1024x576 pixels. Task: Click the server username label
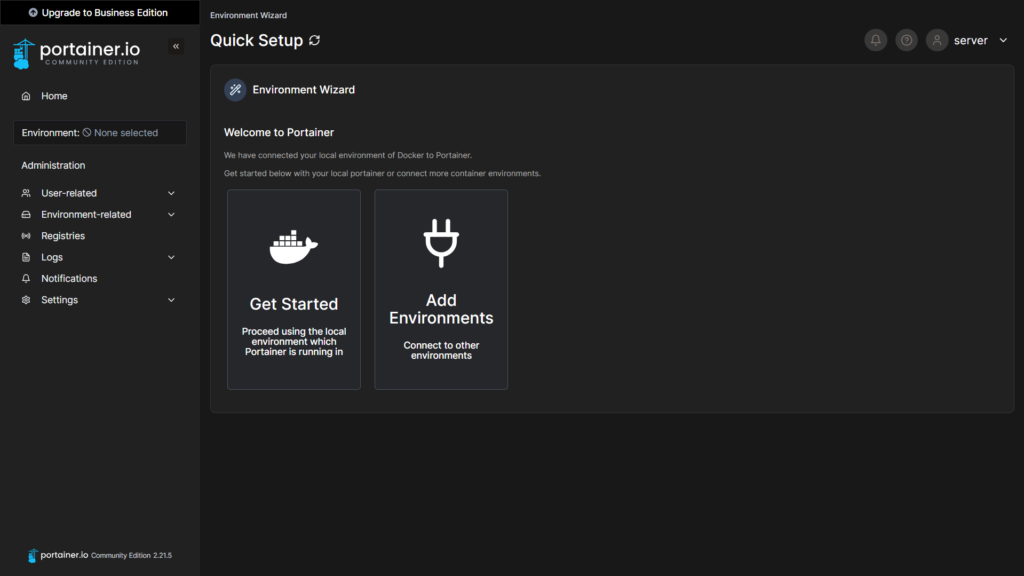970,40
